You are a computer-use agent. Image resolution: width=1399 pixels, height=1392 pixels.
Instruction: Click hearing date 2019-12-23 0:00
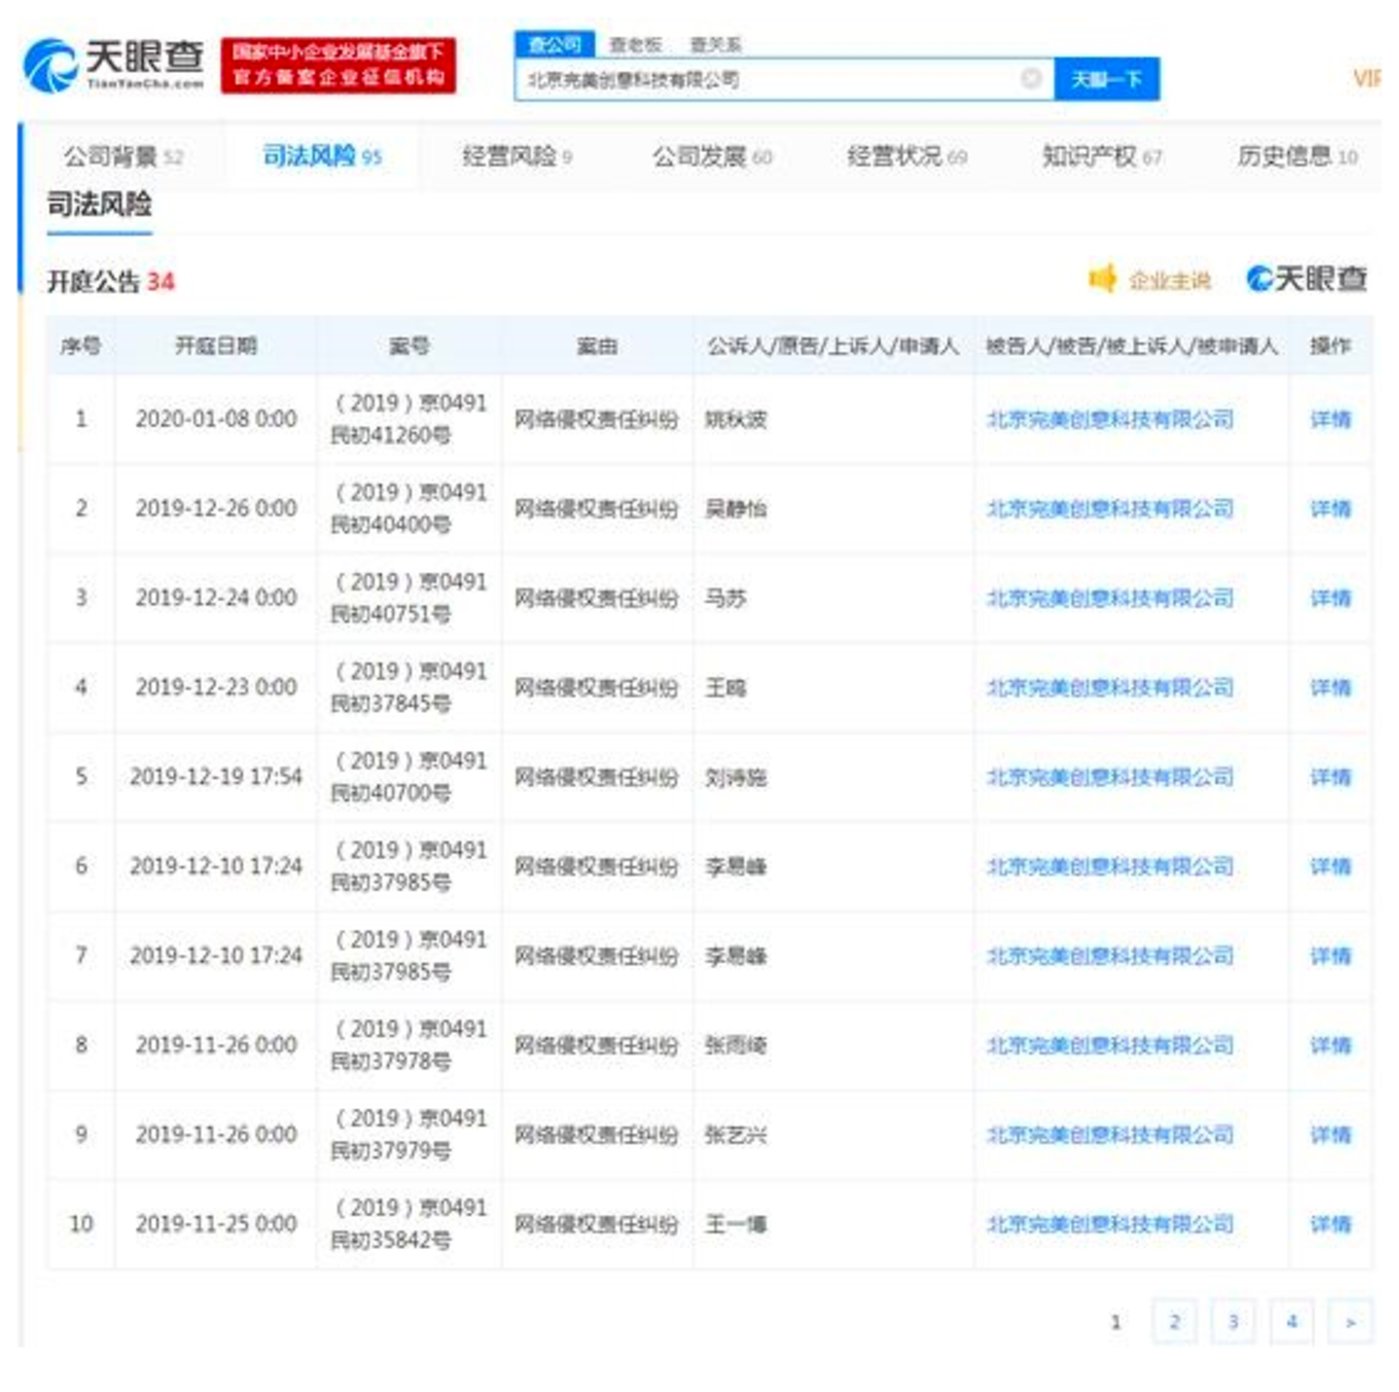point(216,687)
